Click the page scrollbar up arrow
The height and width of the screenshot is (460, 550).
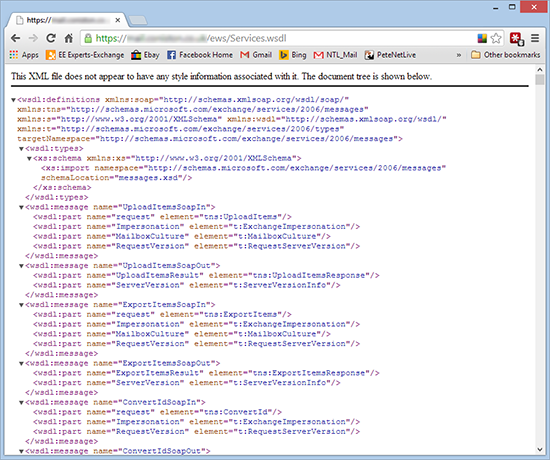tap(540, 69)
